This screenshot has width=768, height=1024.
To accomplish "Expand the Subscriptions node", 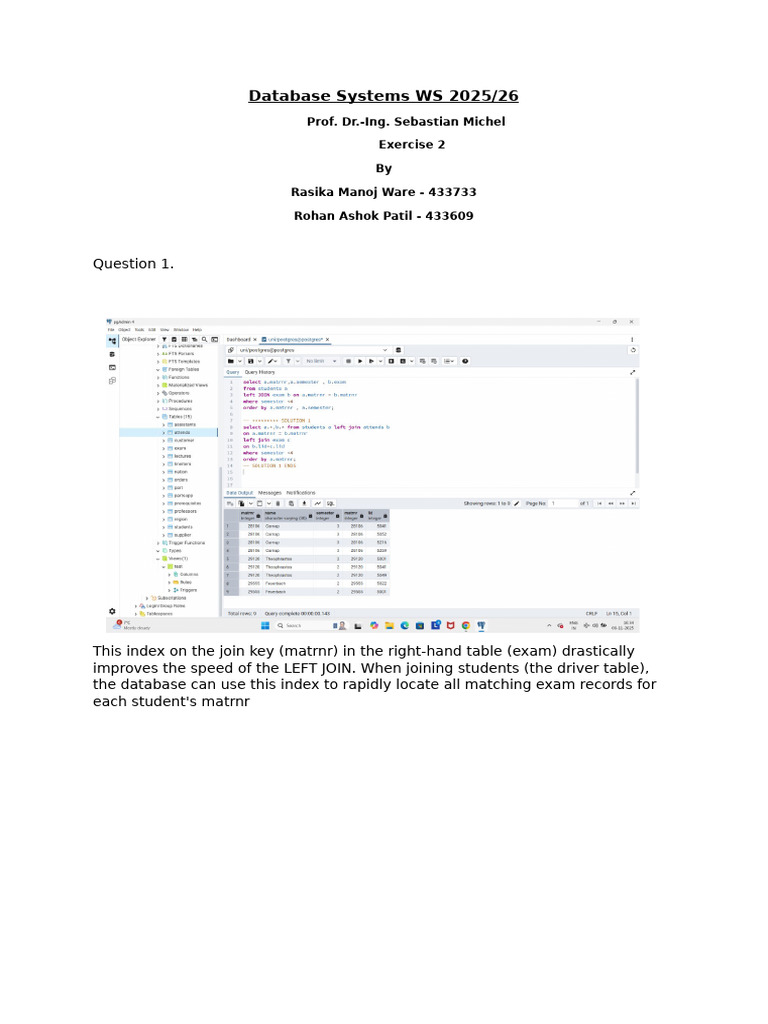I will pyautogui.click(x=147, y=598).
